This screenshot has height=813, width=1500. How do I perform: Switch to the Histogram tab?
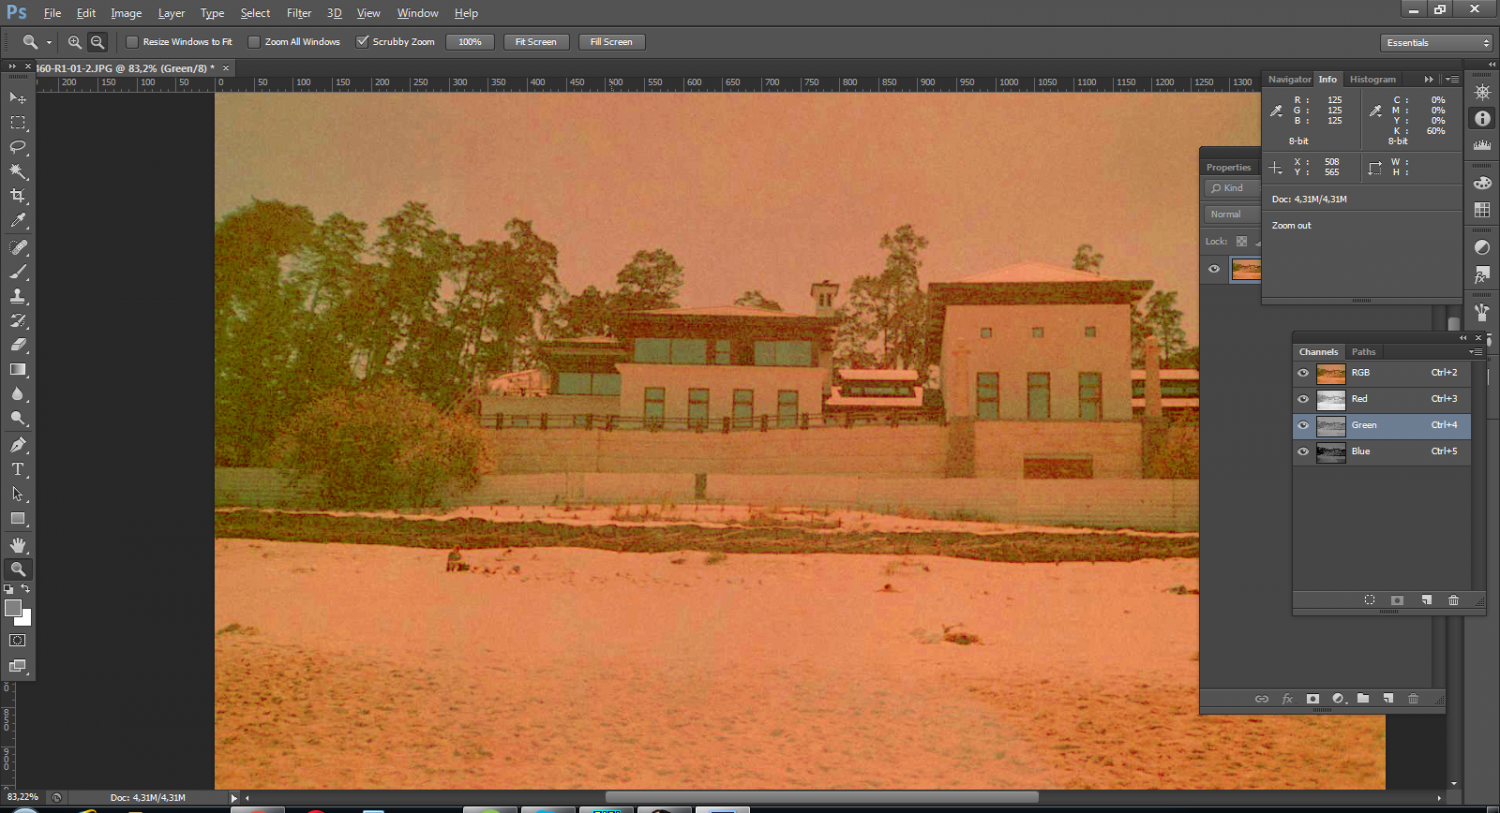pyautogui.click(x=1373, y=79)
